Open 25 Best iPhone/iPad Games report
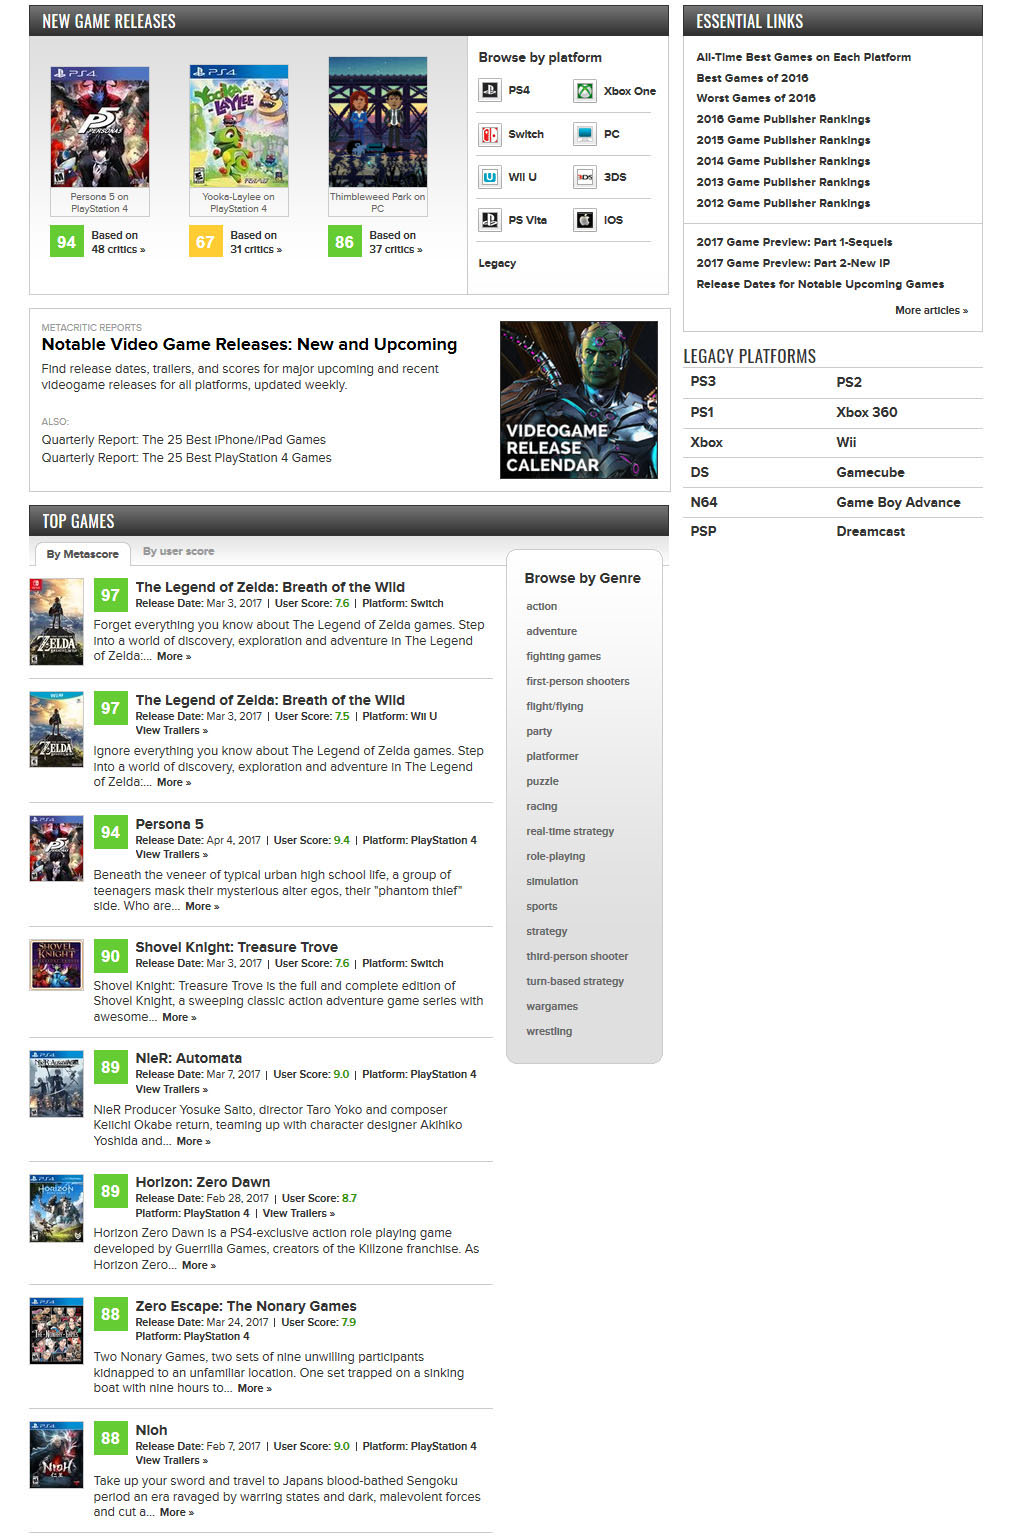 184,440
